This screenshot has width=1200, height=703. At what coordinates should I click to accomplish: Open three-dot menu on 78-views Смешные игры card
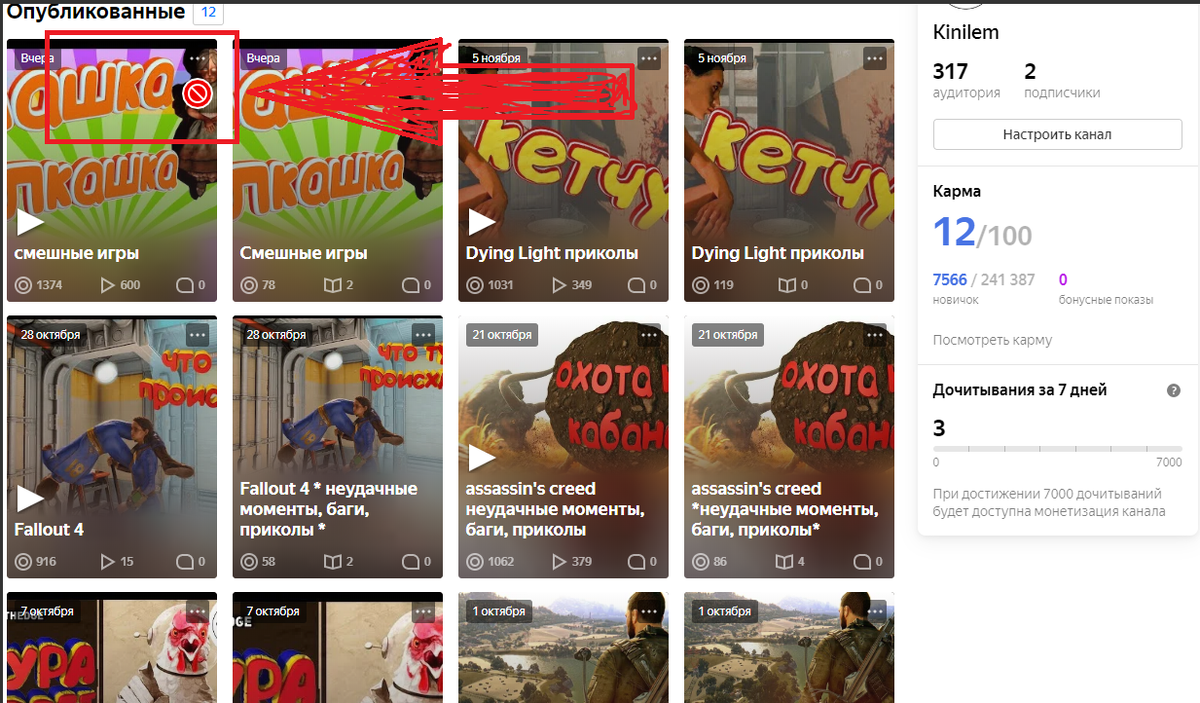pyautogui.click(x=423, y=59)
